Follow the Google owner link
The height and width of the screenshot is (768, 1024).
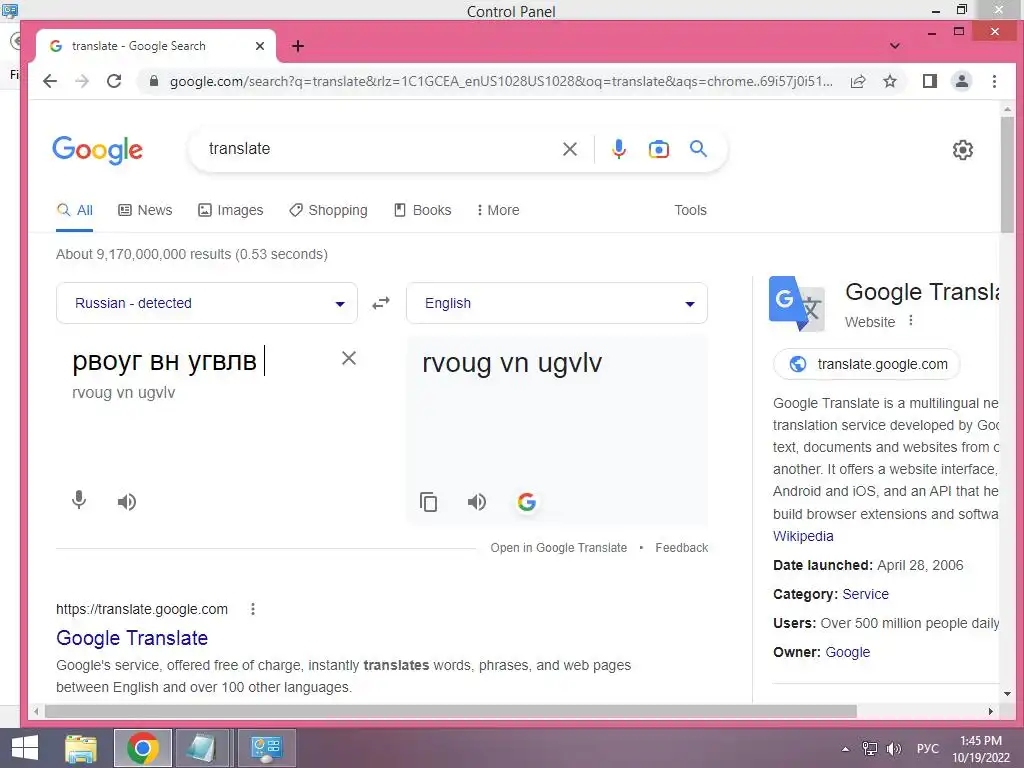(848, 652)
